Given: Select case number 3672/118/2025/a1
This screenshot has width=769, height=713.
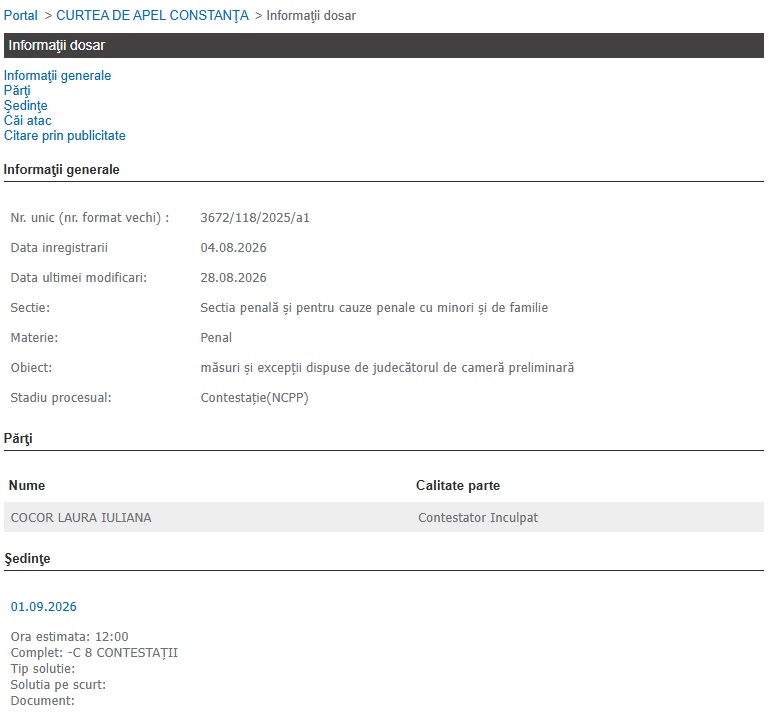Looking at the screenshot, I should pyautogui.click(x=255, y=218).
